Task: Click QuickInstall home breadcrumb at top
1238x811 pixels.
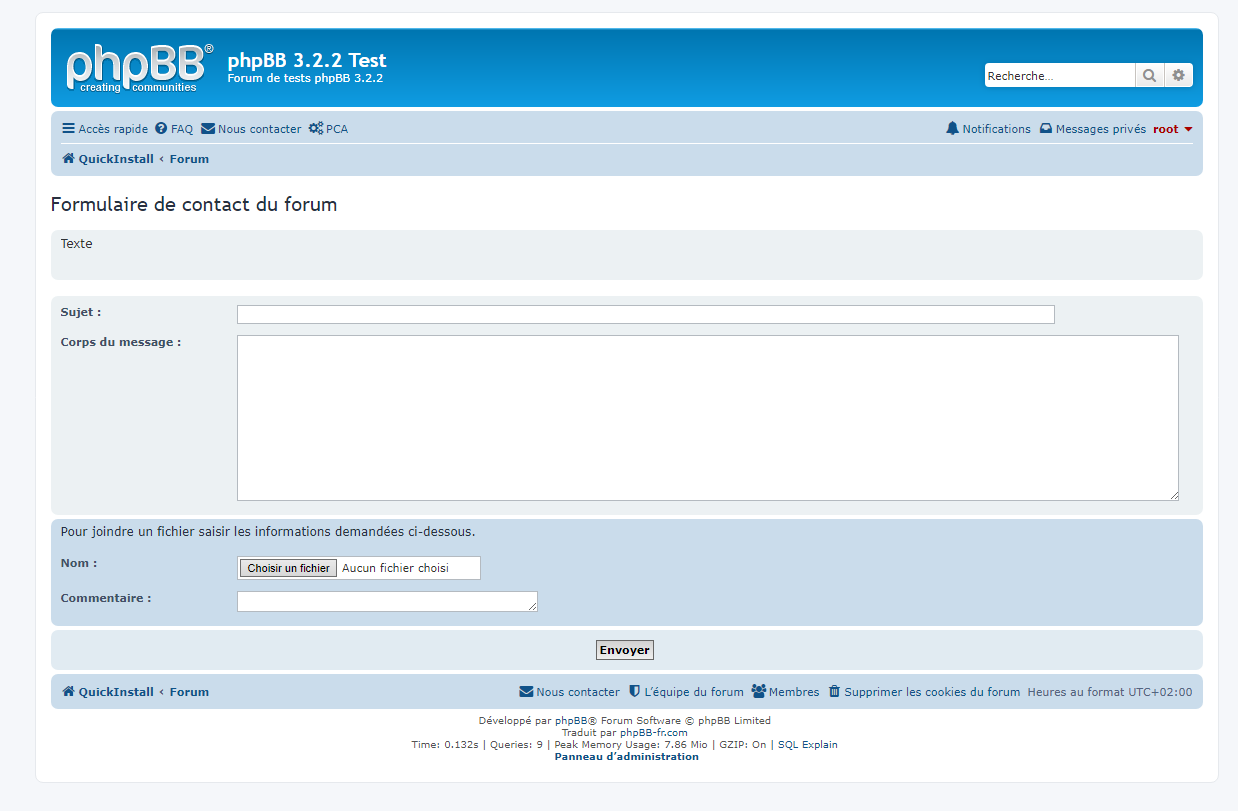Action: (108, 159)
